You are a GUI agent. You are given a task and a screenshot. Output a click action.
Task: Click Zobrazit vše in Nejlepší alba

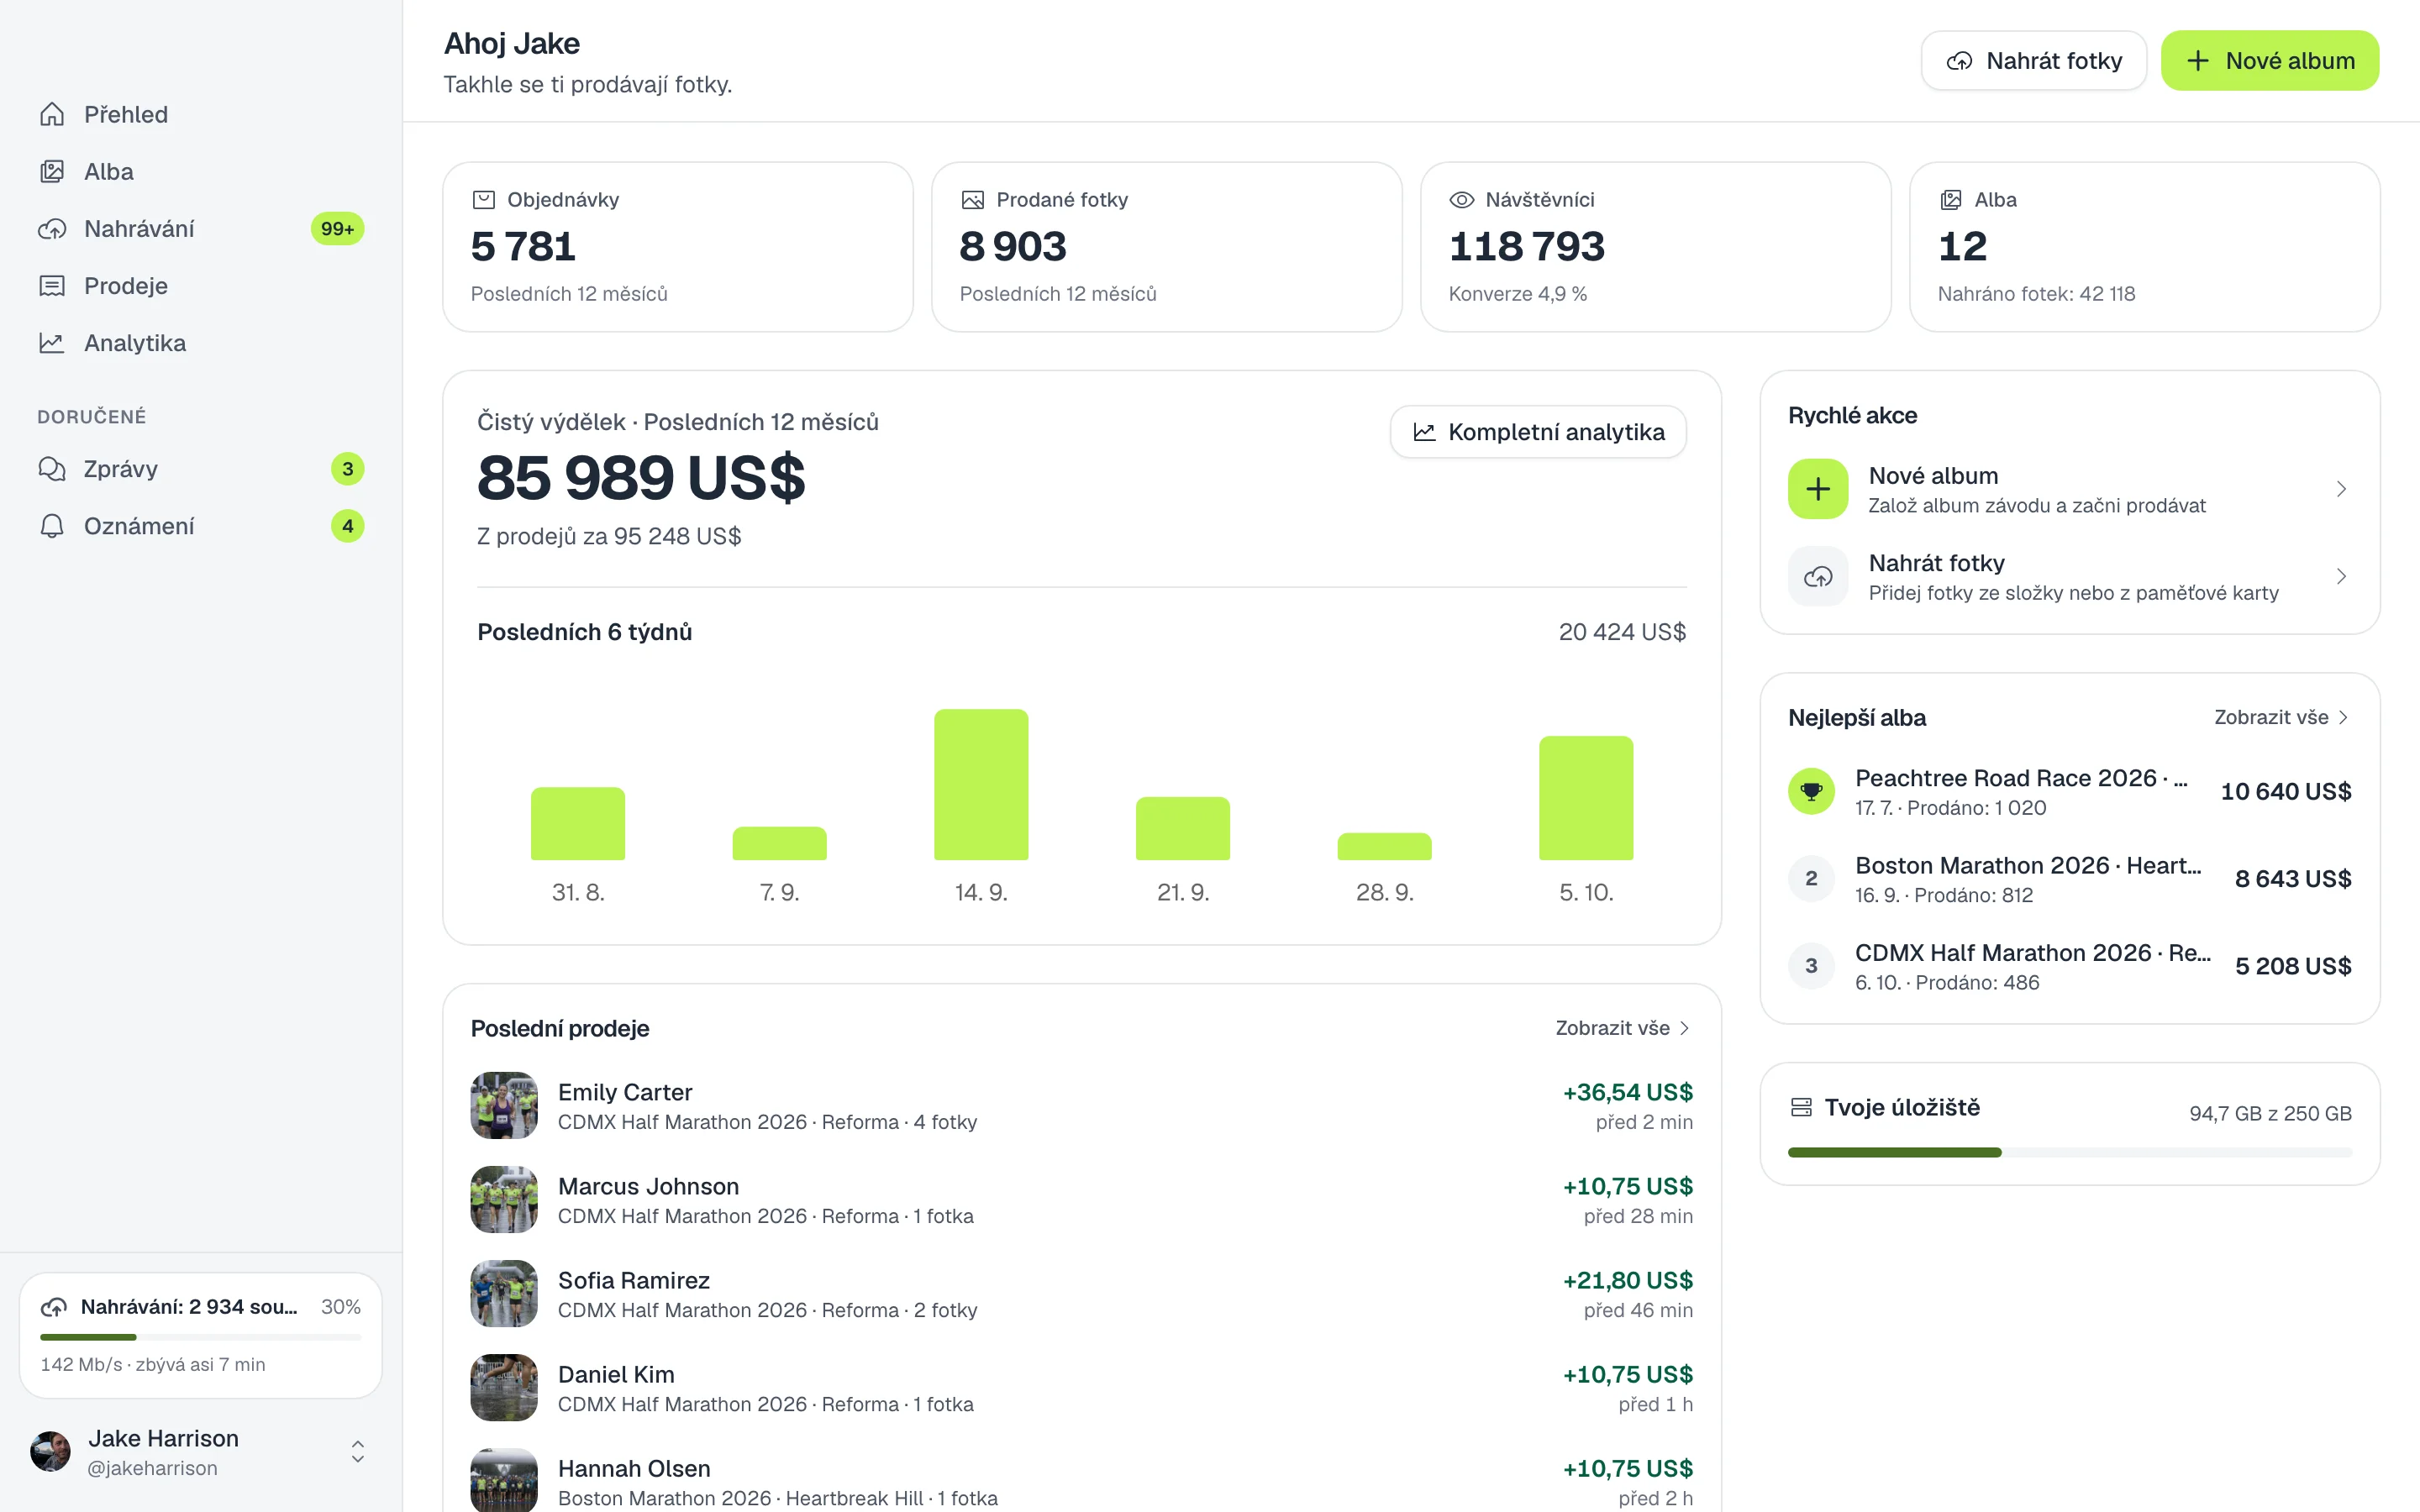click(2282, 718)
